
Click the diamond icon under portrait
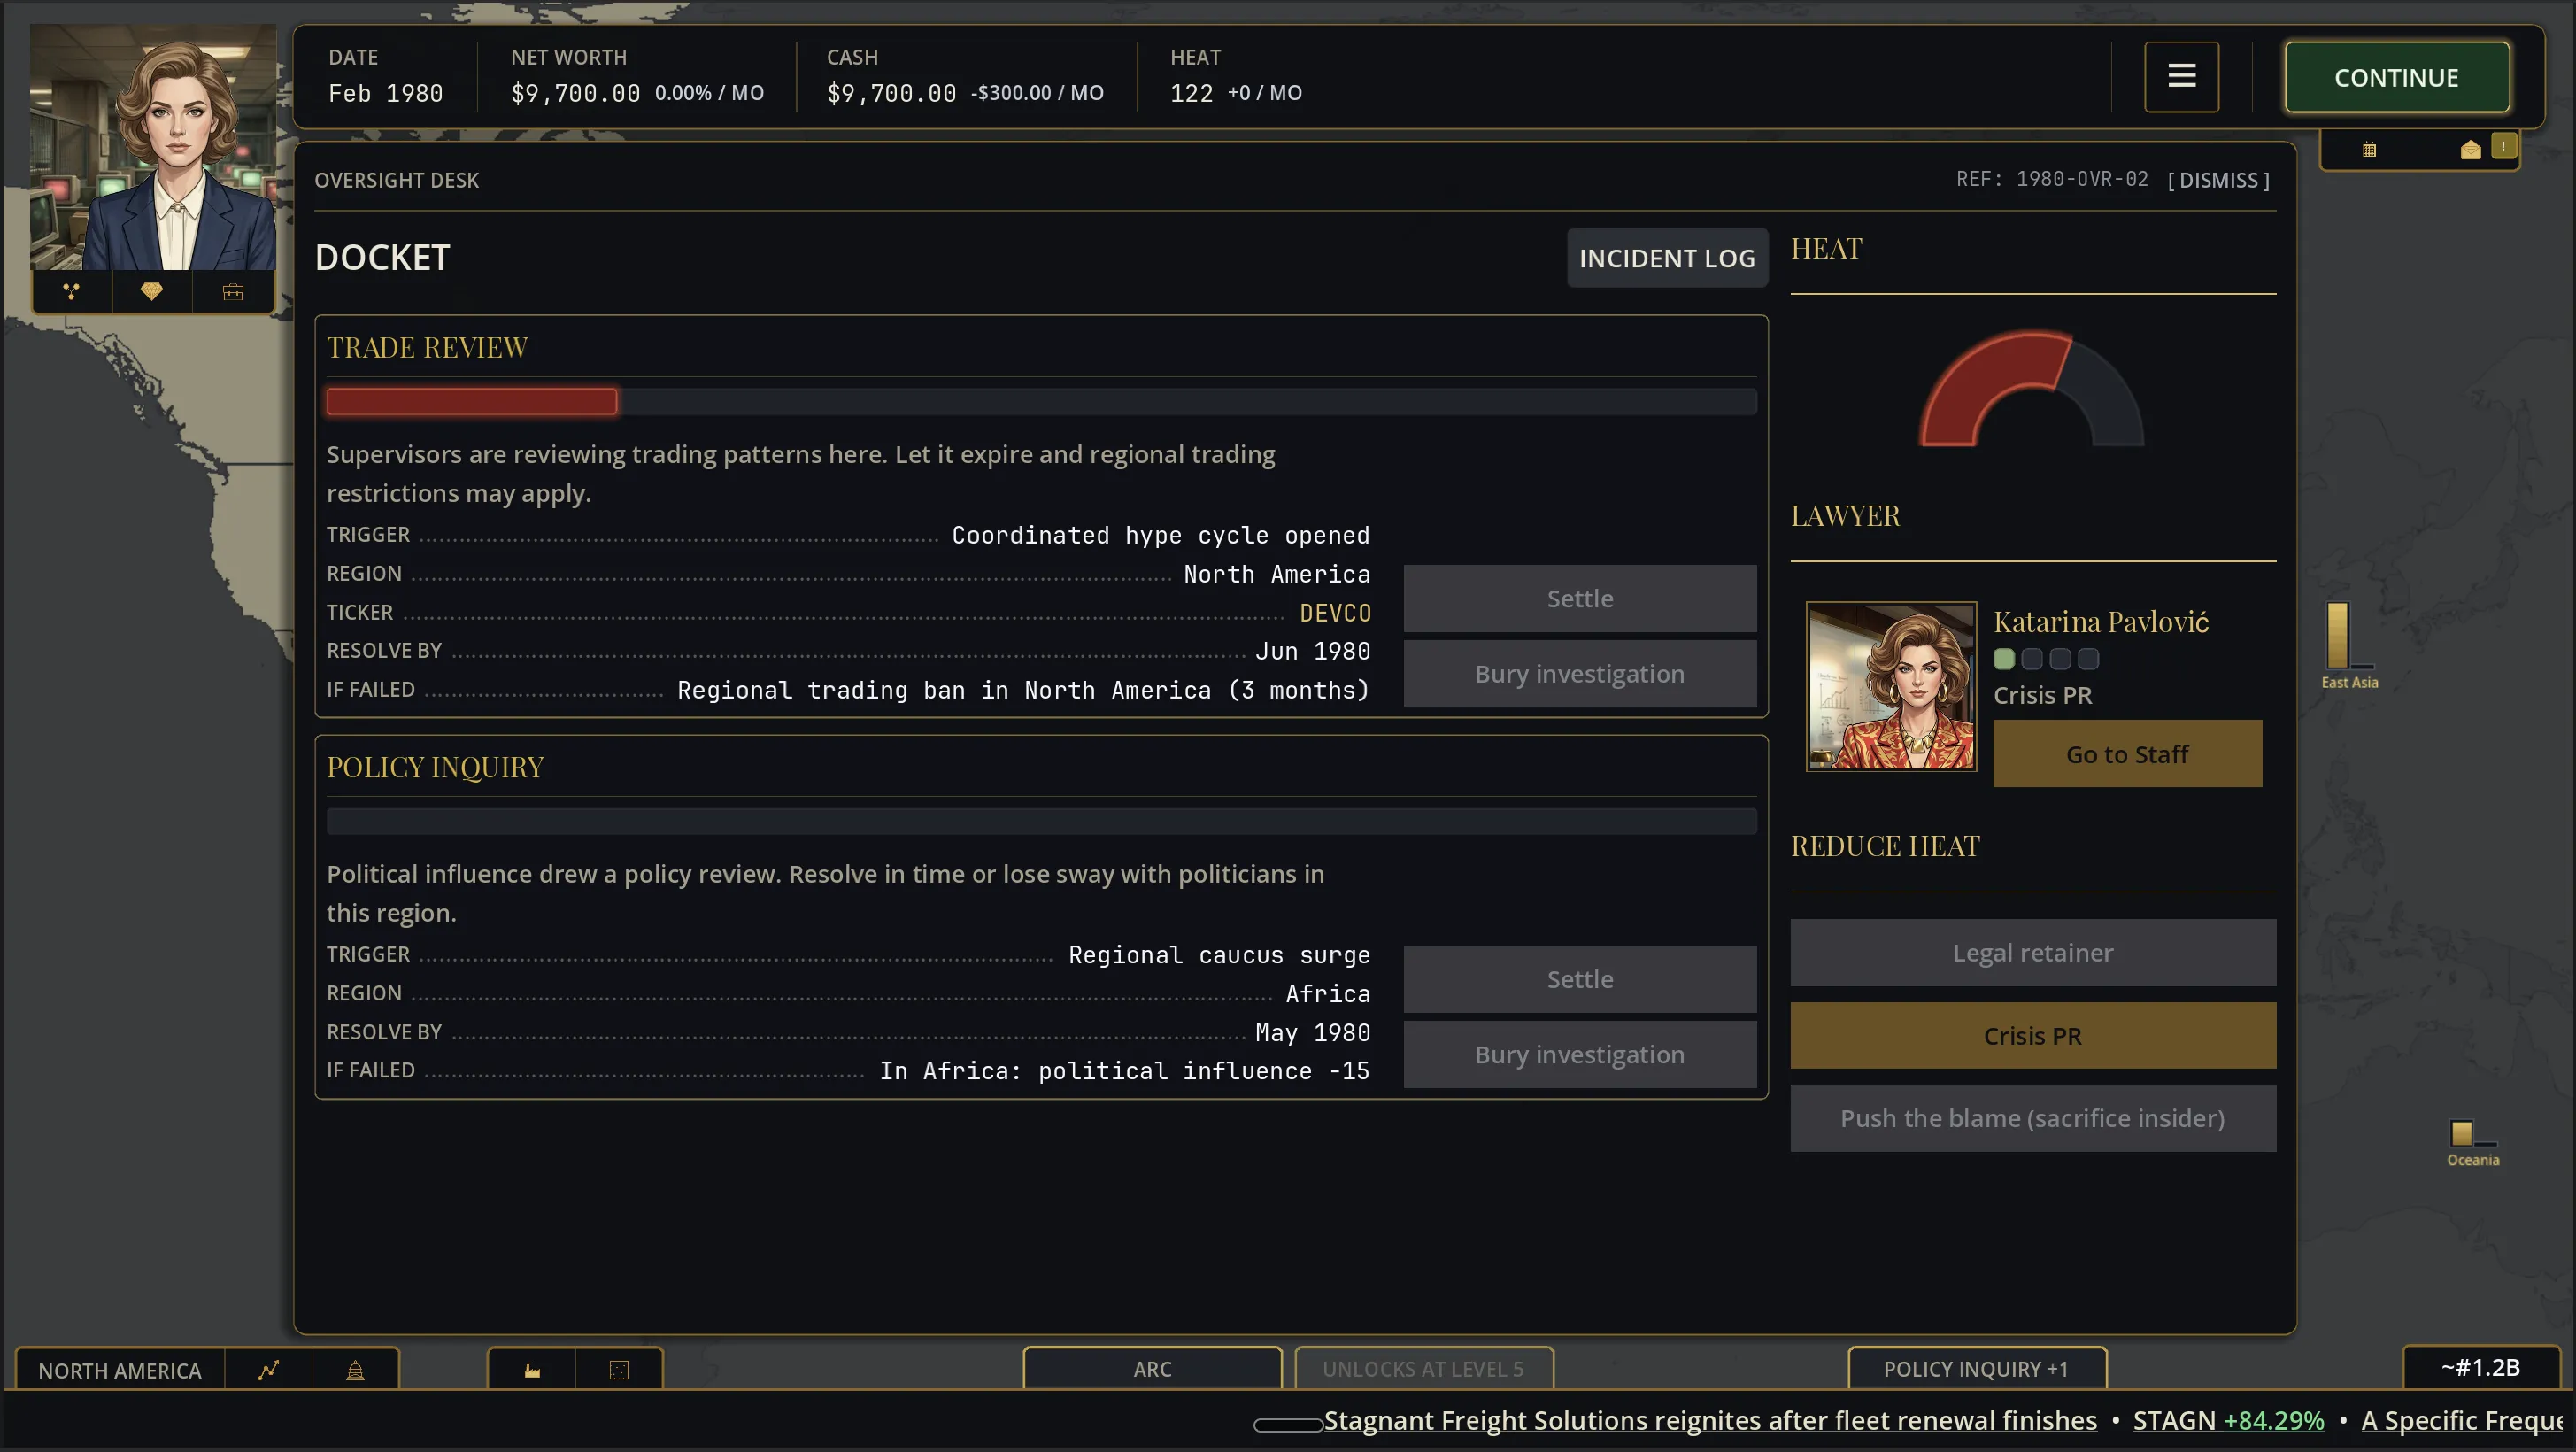pyautogui.click(x=151, y=292)
